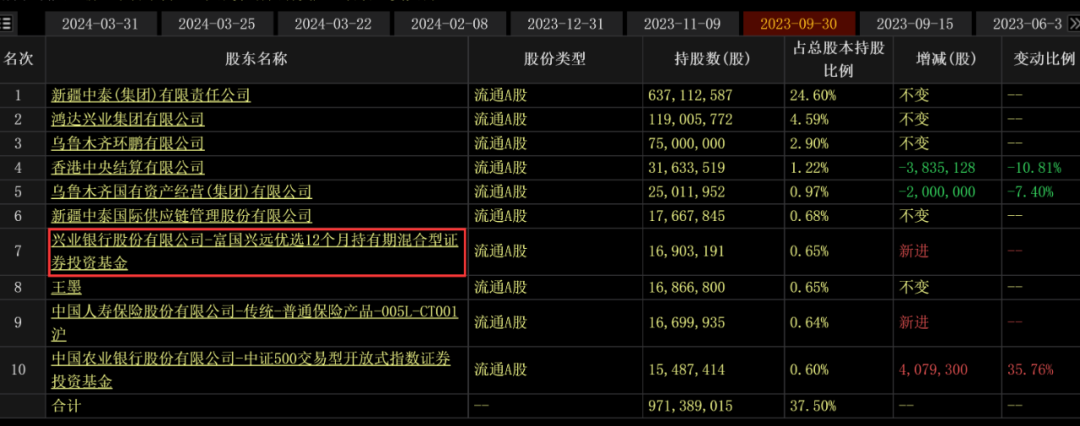Click the 合计 total row label
Viewport: 1080px width, 426px height.
pos(66,406)
